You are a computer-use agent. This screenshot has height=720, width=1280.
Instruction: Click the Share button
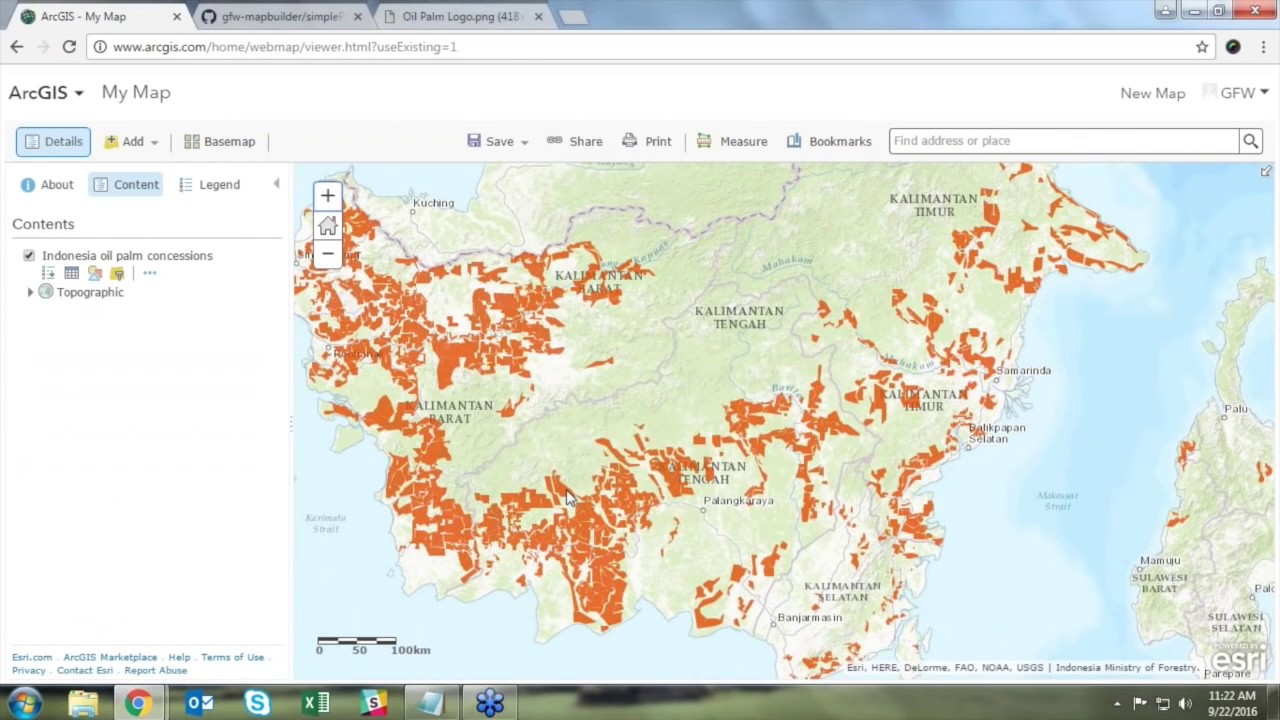(575, 142)
